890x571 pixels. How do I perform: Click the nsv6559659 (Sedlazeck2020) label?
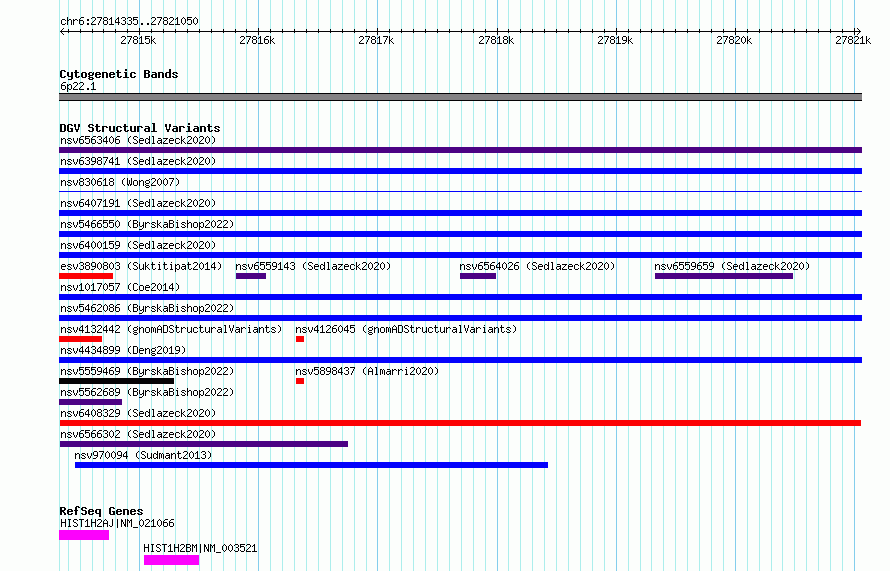(732, 266)
